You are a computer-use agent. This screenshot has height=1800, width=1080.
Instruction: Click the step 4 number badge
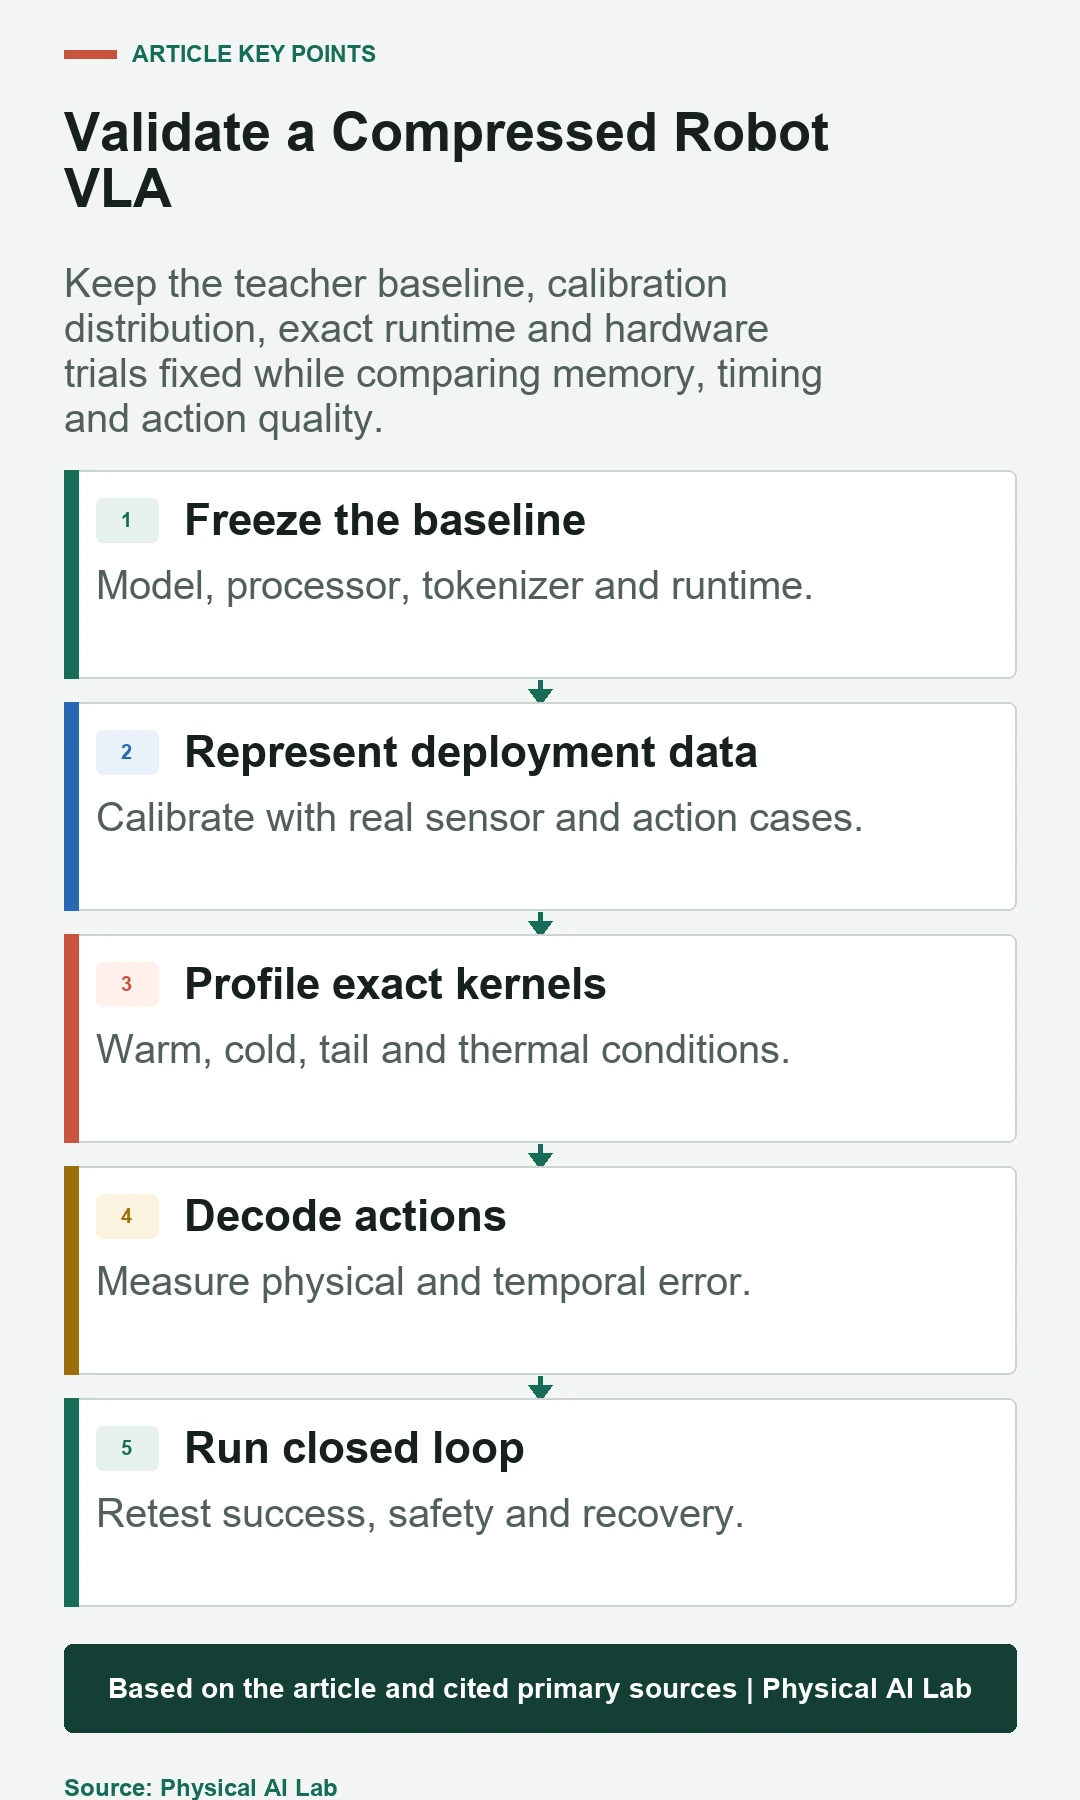pos(127,1216)
